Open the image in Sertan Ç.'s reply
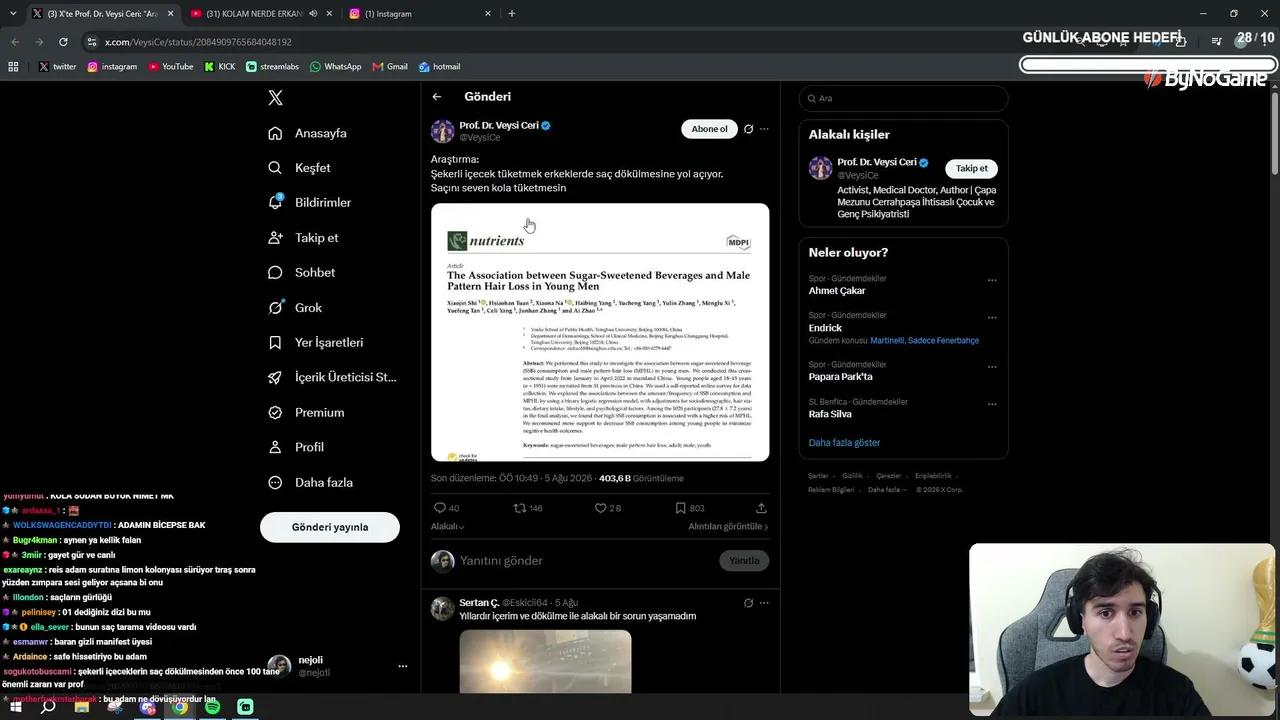Image resolution: width=1280 pixels, height=720 pixels. pos(545,661)
